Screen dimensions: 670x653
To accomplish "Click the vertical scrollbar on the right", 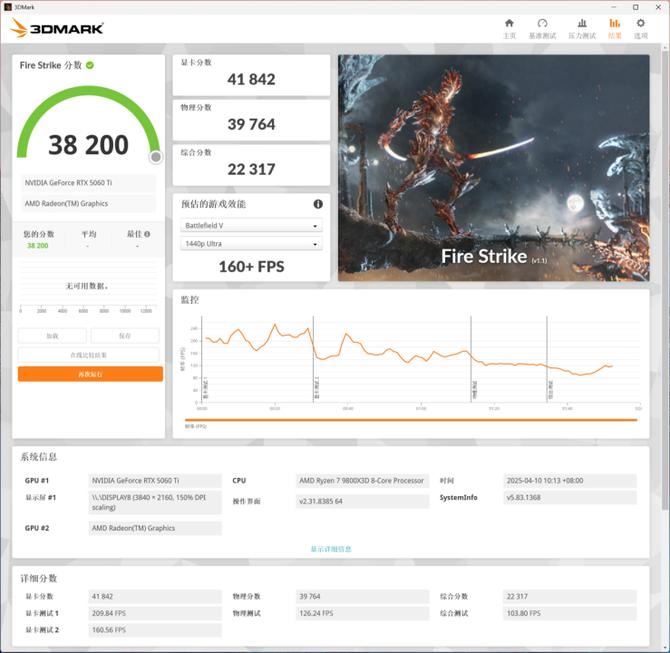I will click(x=666, y=278).
